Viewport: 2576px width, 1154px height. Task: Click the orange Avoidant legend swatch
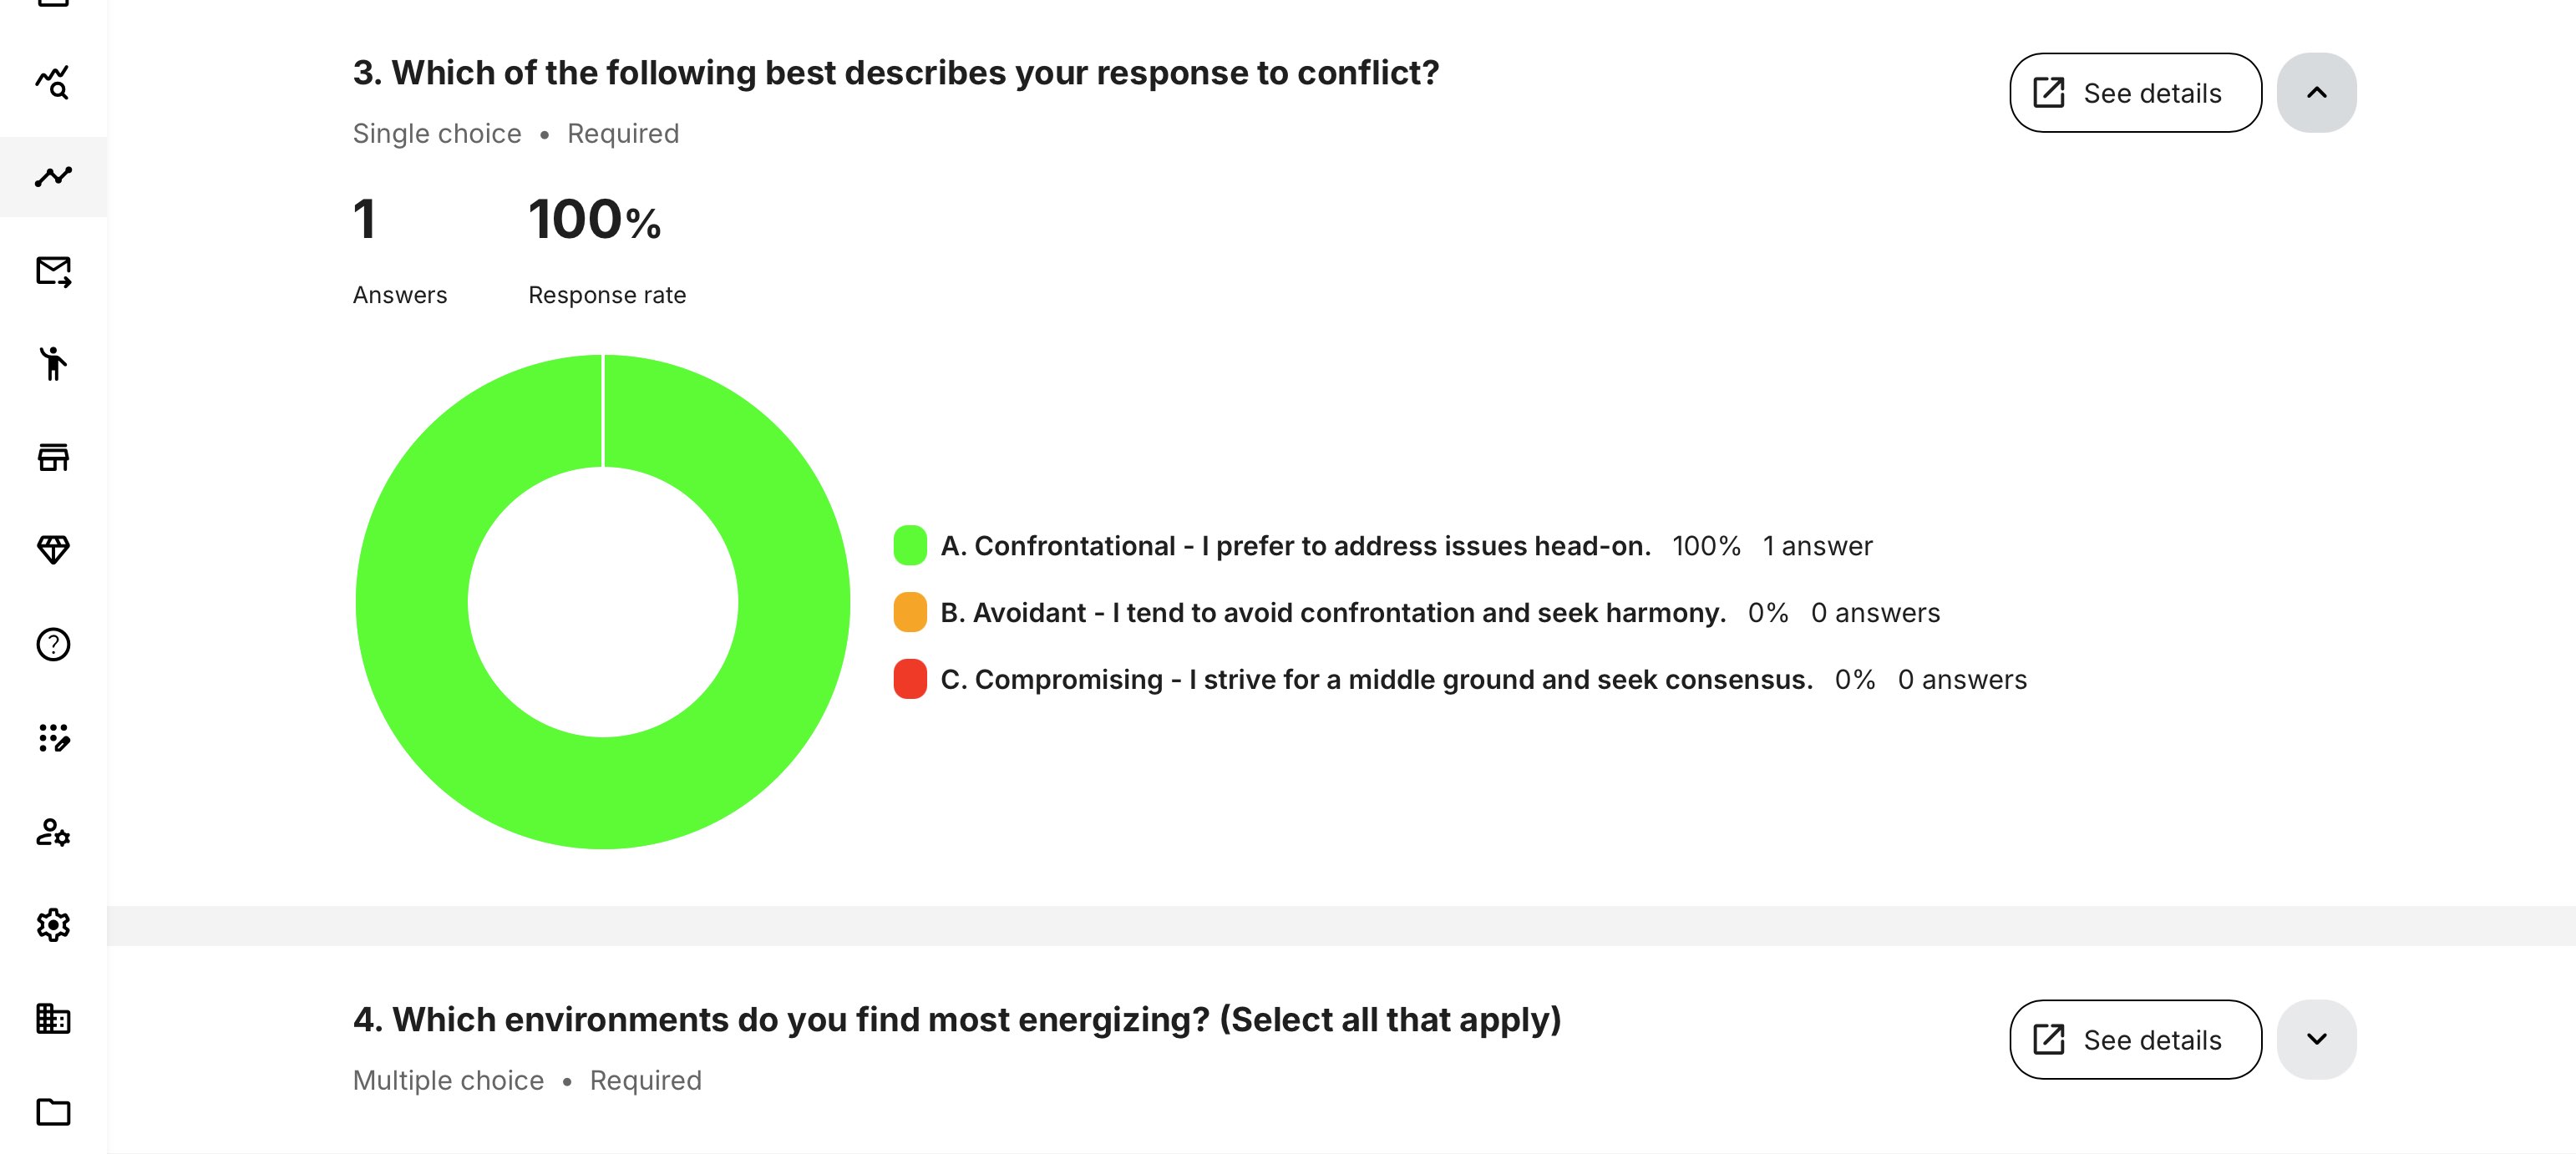909,612
